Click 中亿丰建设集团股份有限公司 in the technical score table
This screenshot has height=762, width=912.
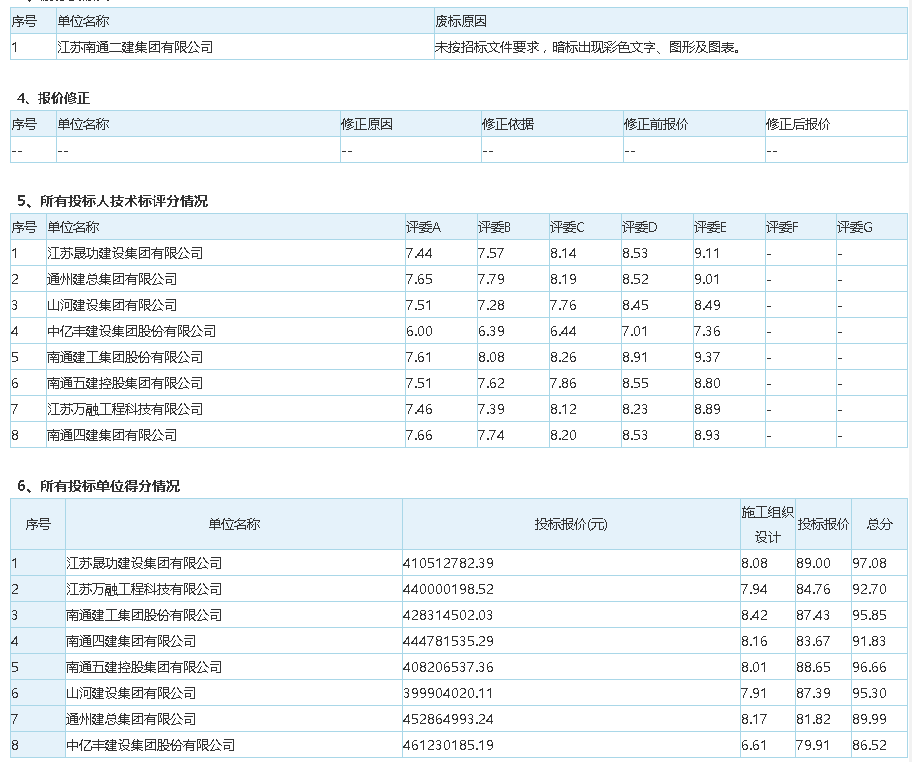pyautogui.click(x=131, y=331)
